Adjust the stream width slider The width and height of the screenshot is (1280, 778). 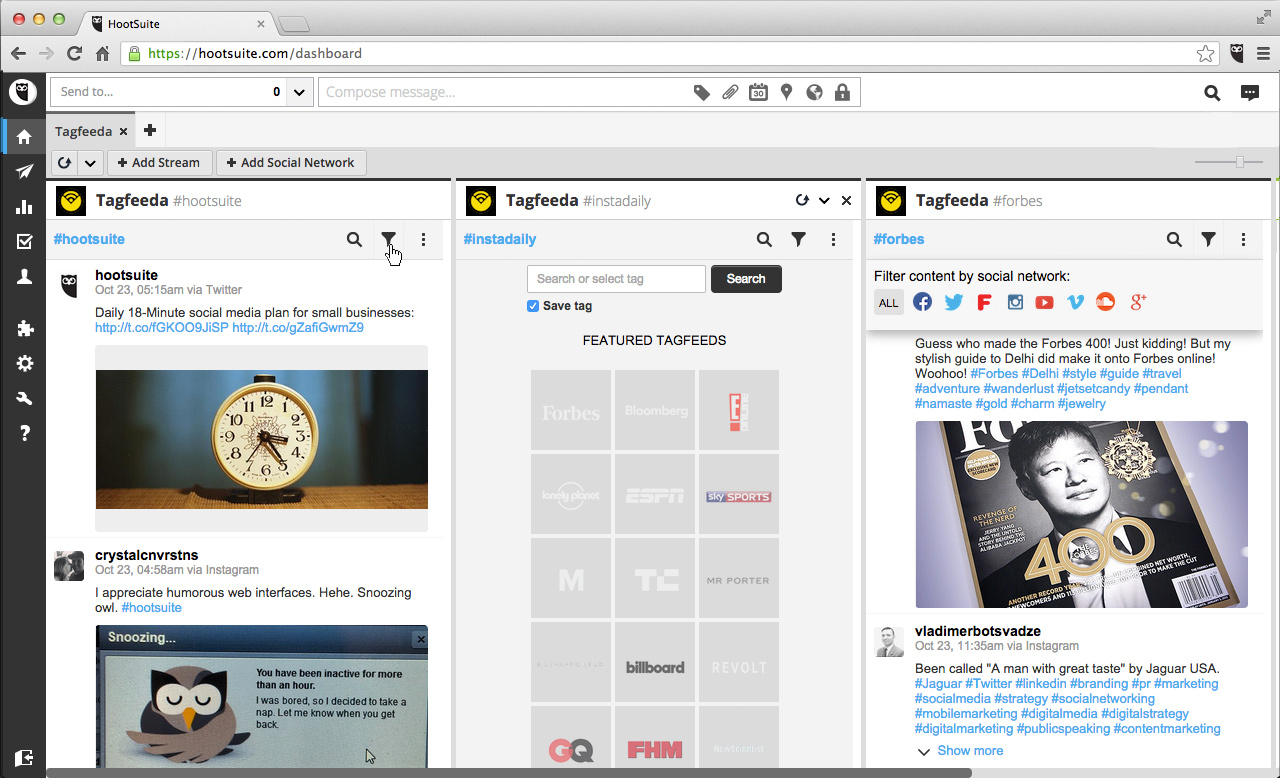pyautogui.click(x=1240, y=161)
